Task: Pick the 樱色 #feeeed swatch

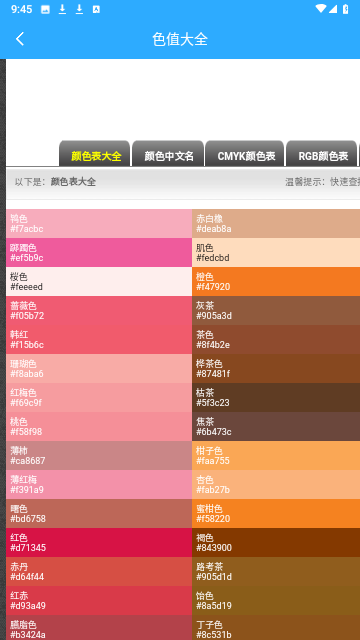Action: 99,282
